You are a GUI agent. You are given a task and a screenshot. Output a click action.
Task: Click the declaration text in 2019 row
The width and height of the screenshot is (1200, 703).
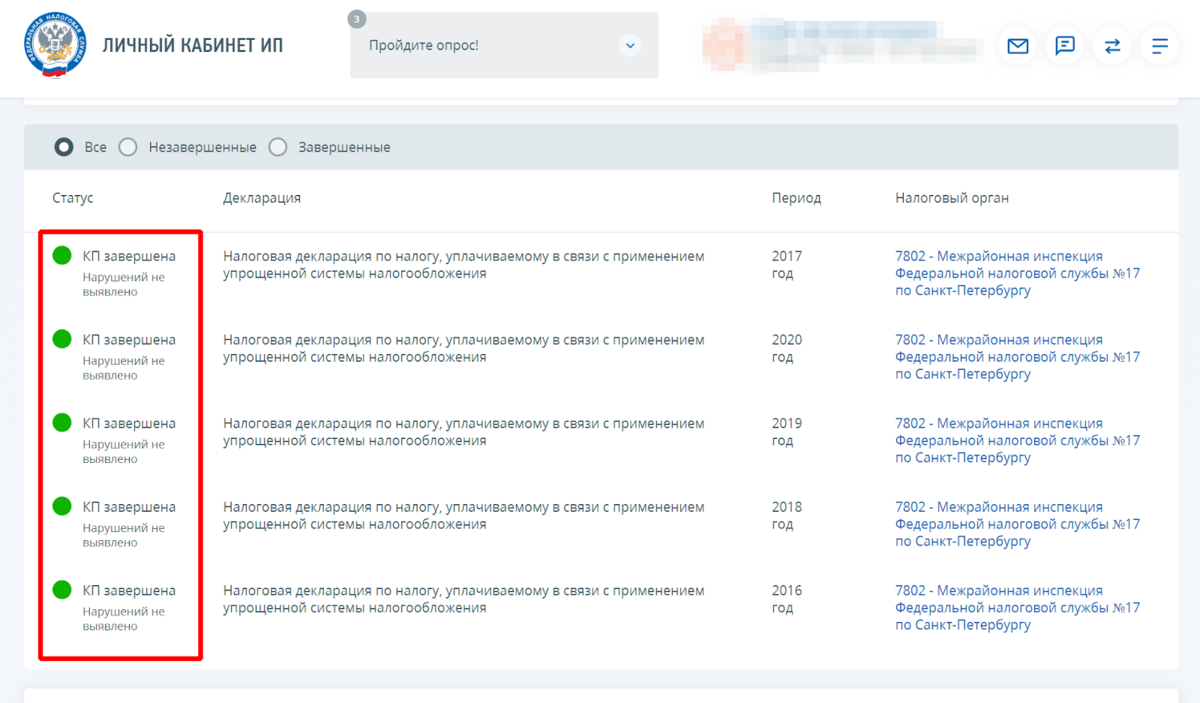[x=464, y=432]
